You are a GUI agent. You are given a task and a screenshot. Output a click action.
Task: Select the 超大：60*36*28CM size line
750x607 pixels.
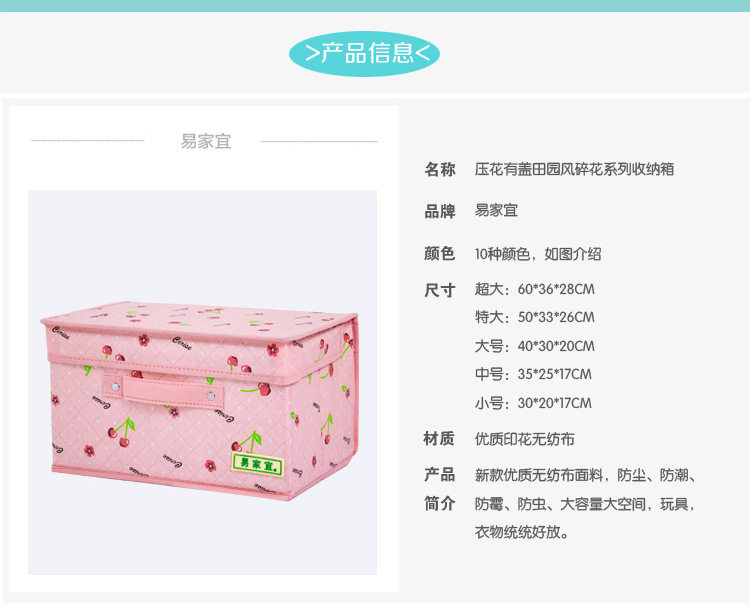coord(535,289)
